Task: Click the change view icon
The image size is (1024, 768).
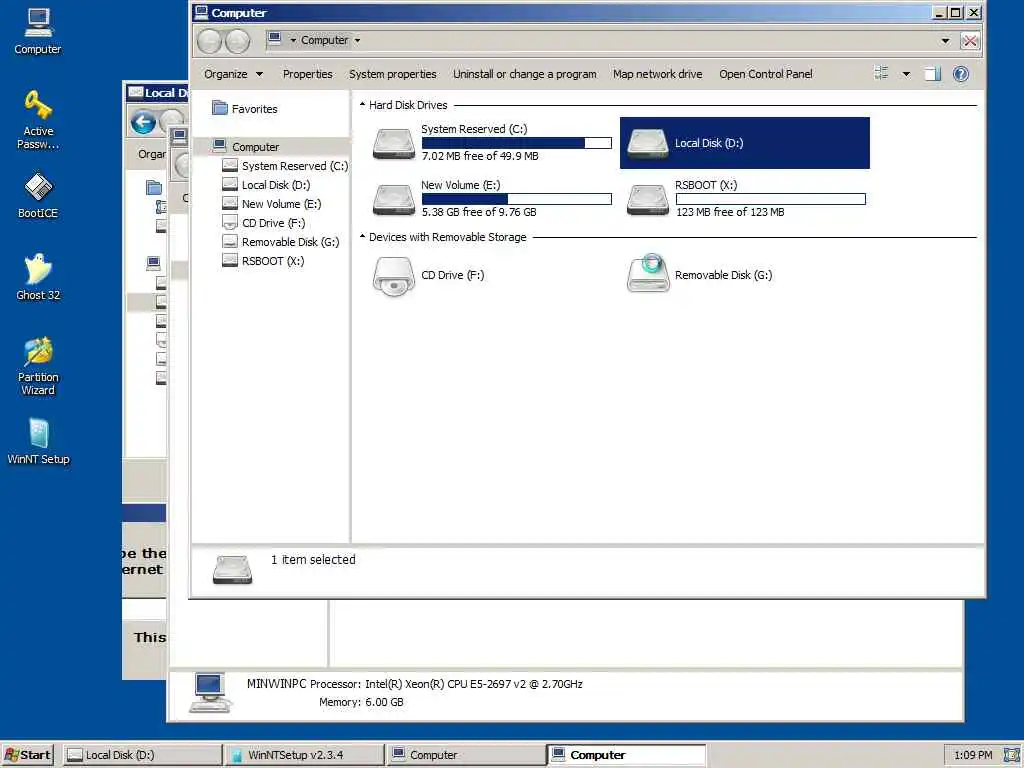Action: (x=881, y=74)
